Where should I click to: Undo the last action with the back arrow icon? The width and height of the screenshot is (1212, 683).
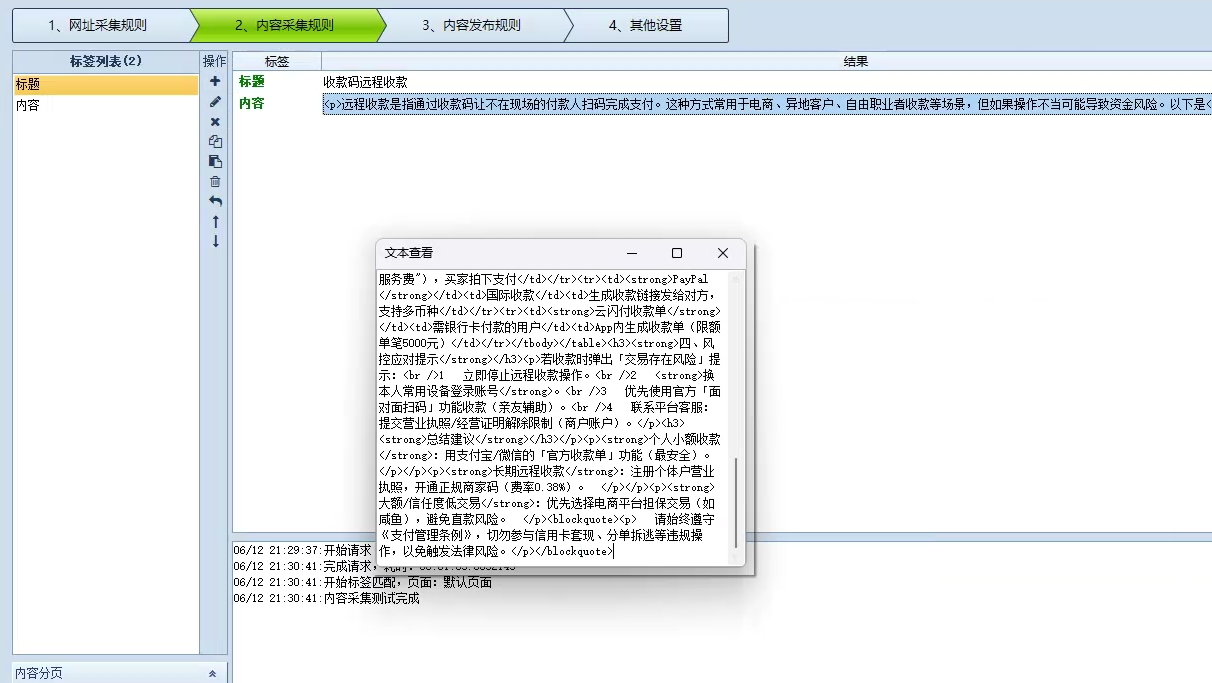pyautogui.click(x=215, y=201)
